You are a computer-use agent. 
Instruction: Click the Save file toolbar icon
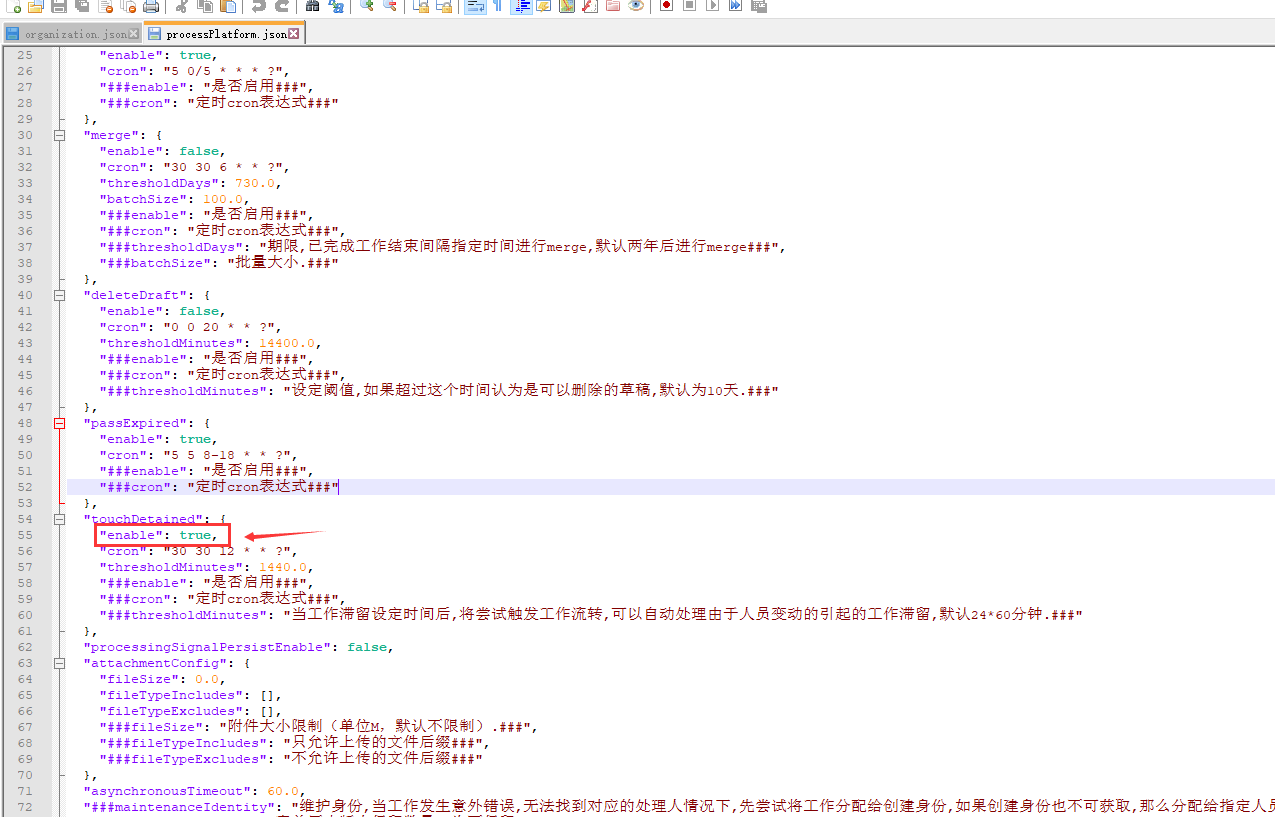tap(59, 6)
